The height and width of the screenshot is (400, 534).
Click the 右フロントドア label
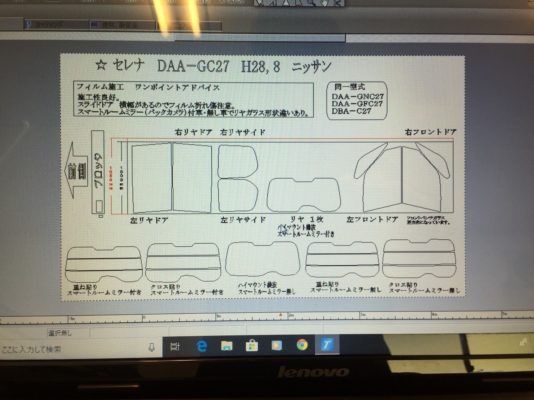click(430, 132)
